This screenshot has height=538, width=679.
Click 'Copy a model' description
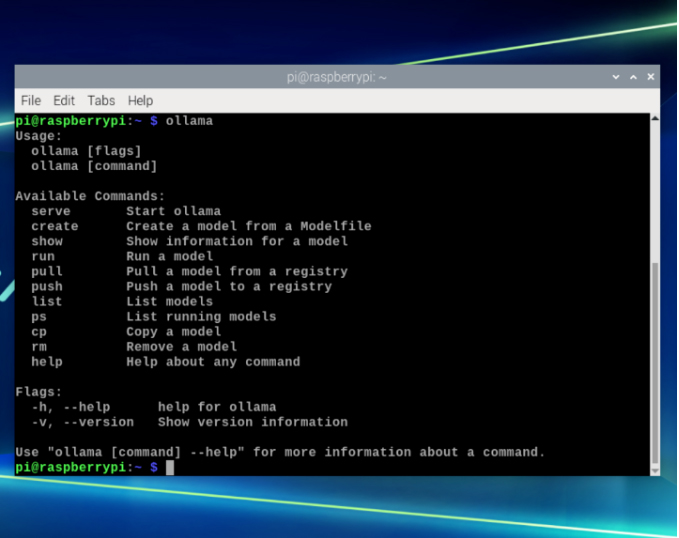click(x=174, y=332)
